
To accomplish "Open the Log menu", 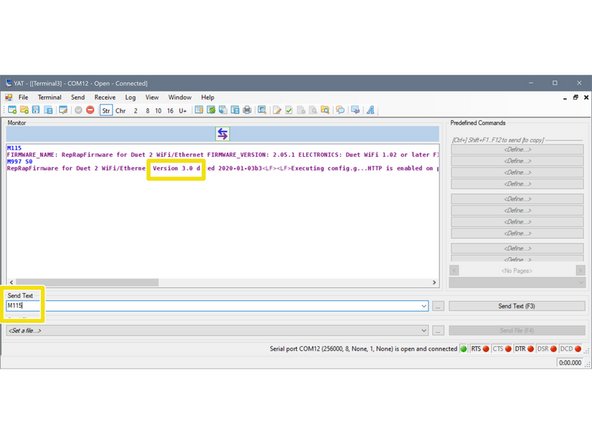I will [x=130, y=97].
